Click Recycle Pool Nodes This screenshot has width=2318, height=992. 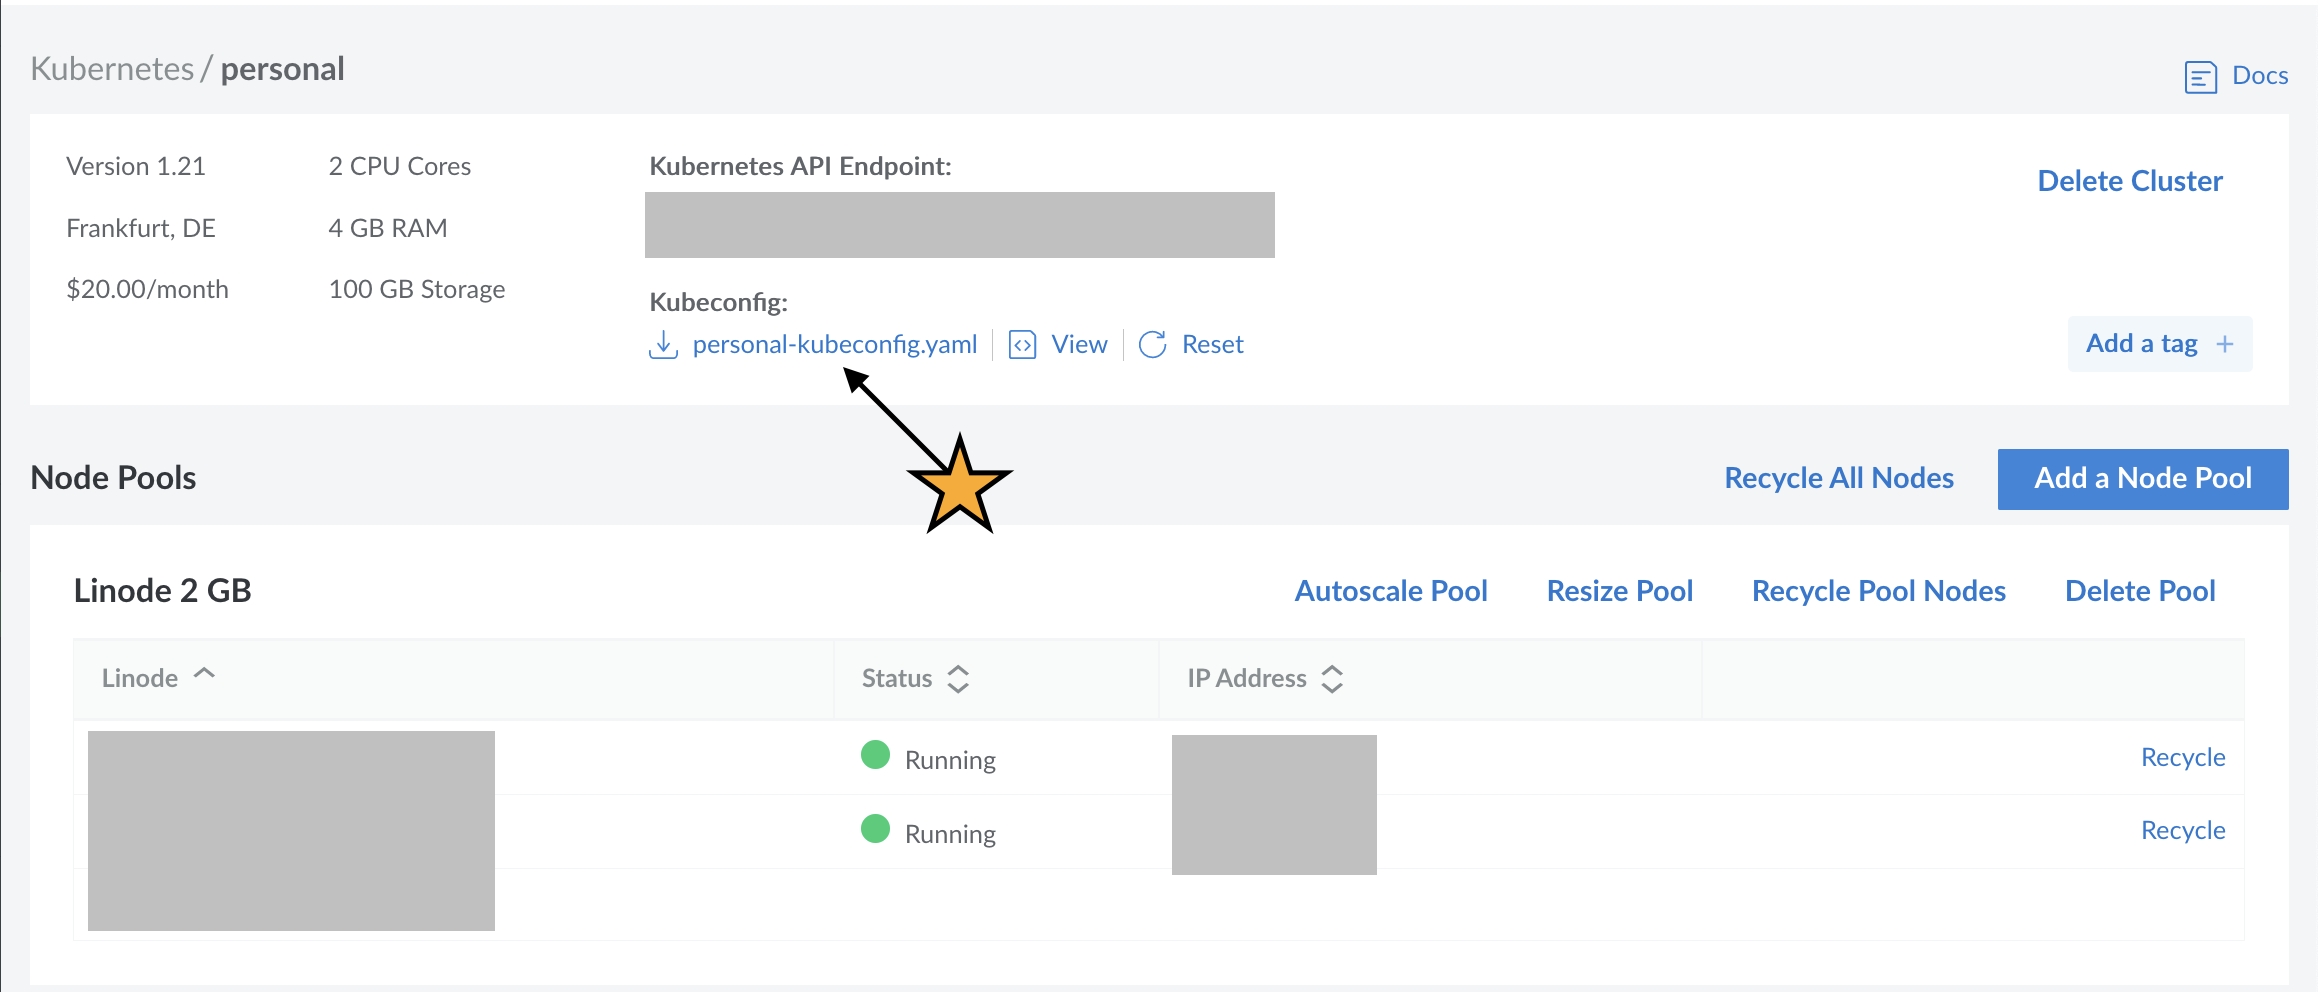point(1878,591)
